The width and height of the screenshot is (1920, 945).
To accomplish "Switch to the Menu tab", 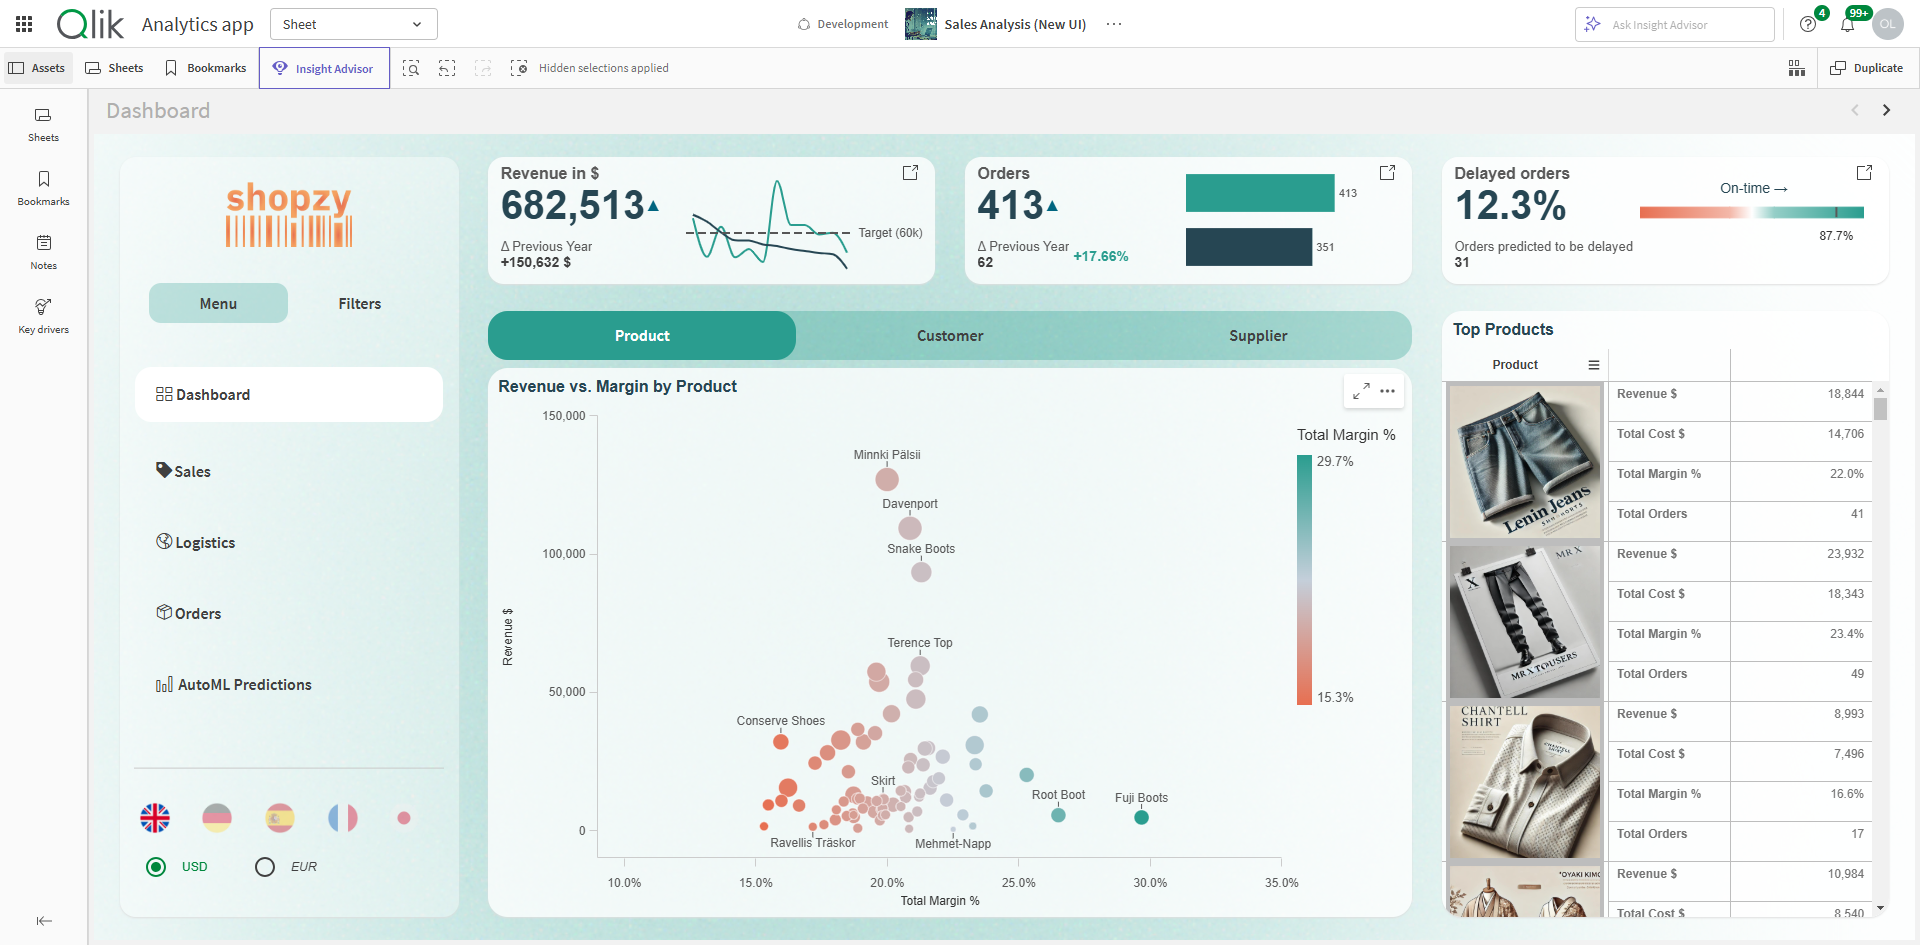I will (218, 304).
